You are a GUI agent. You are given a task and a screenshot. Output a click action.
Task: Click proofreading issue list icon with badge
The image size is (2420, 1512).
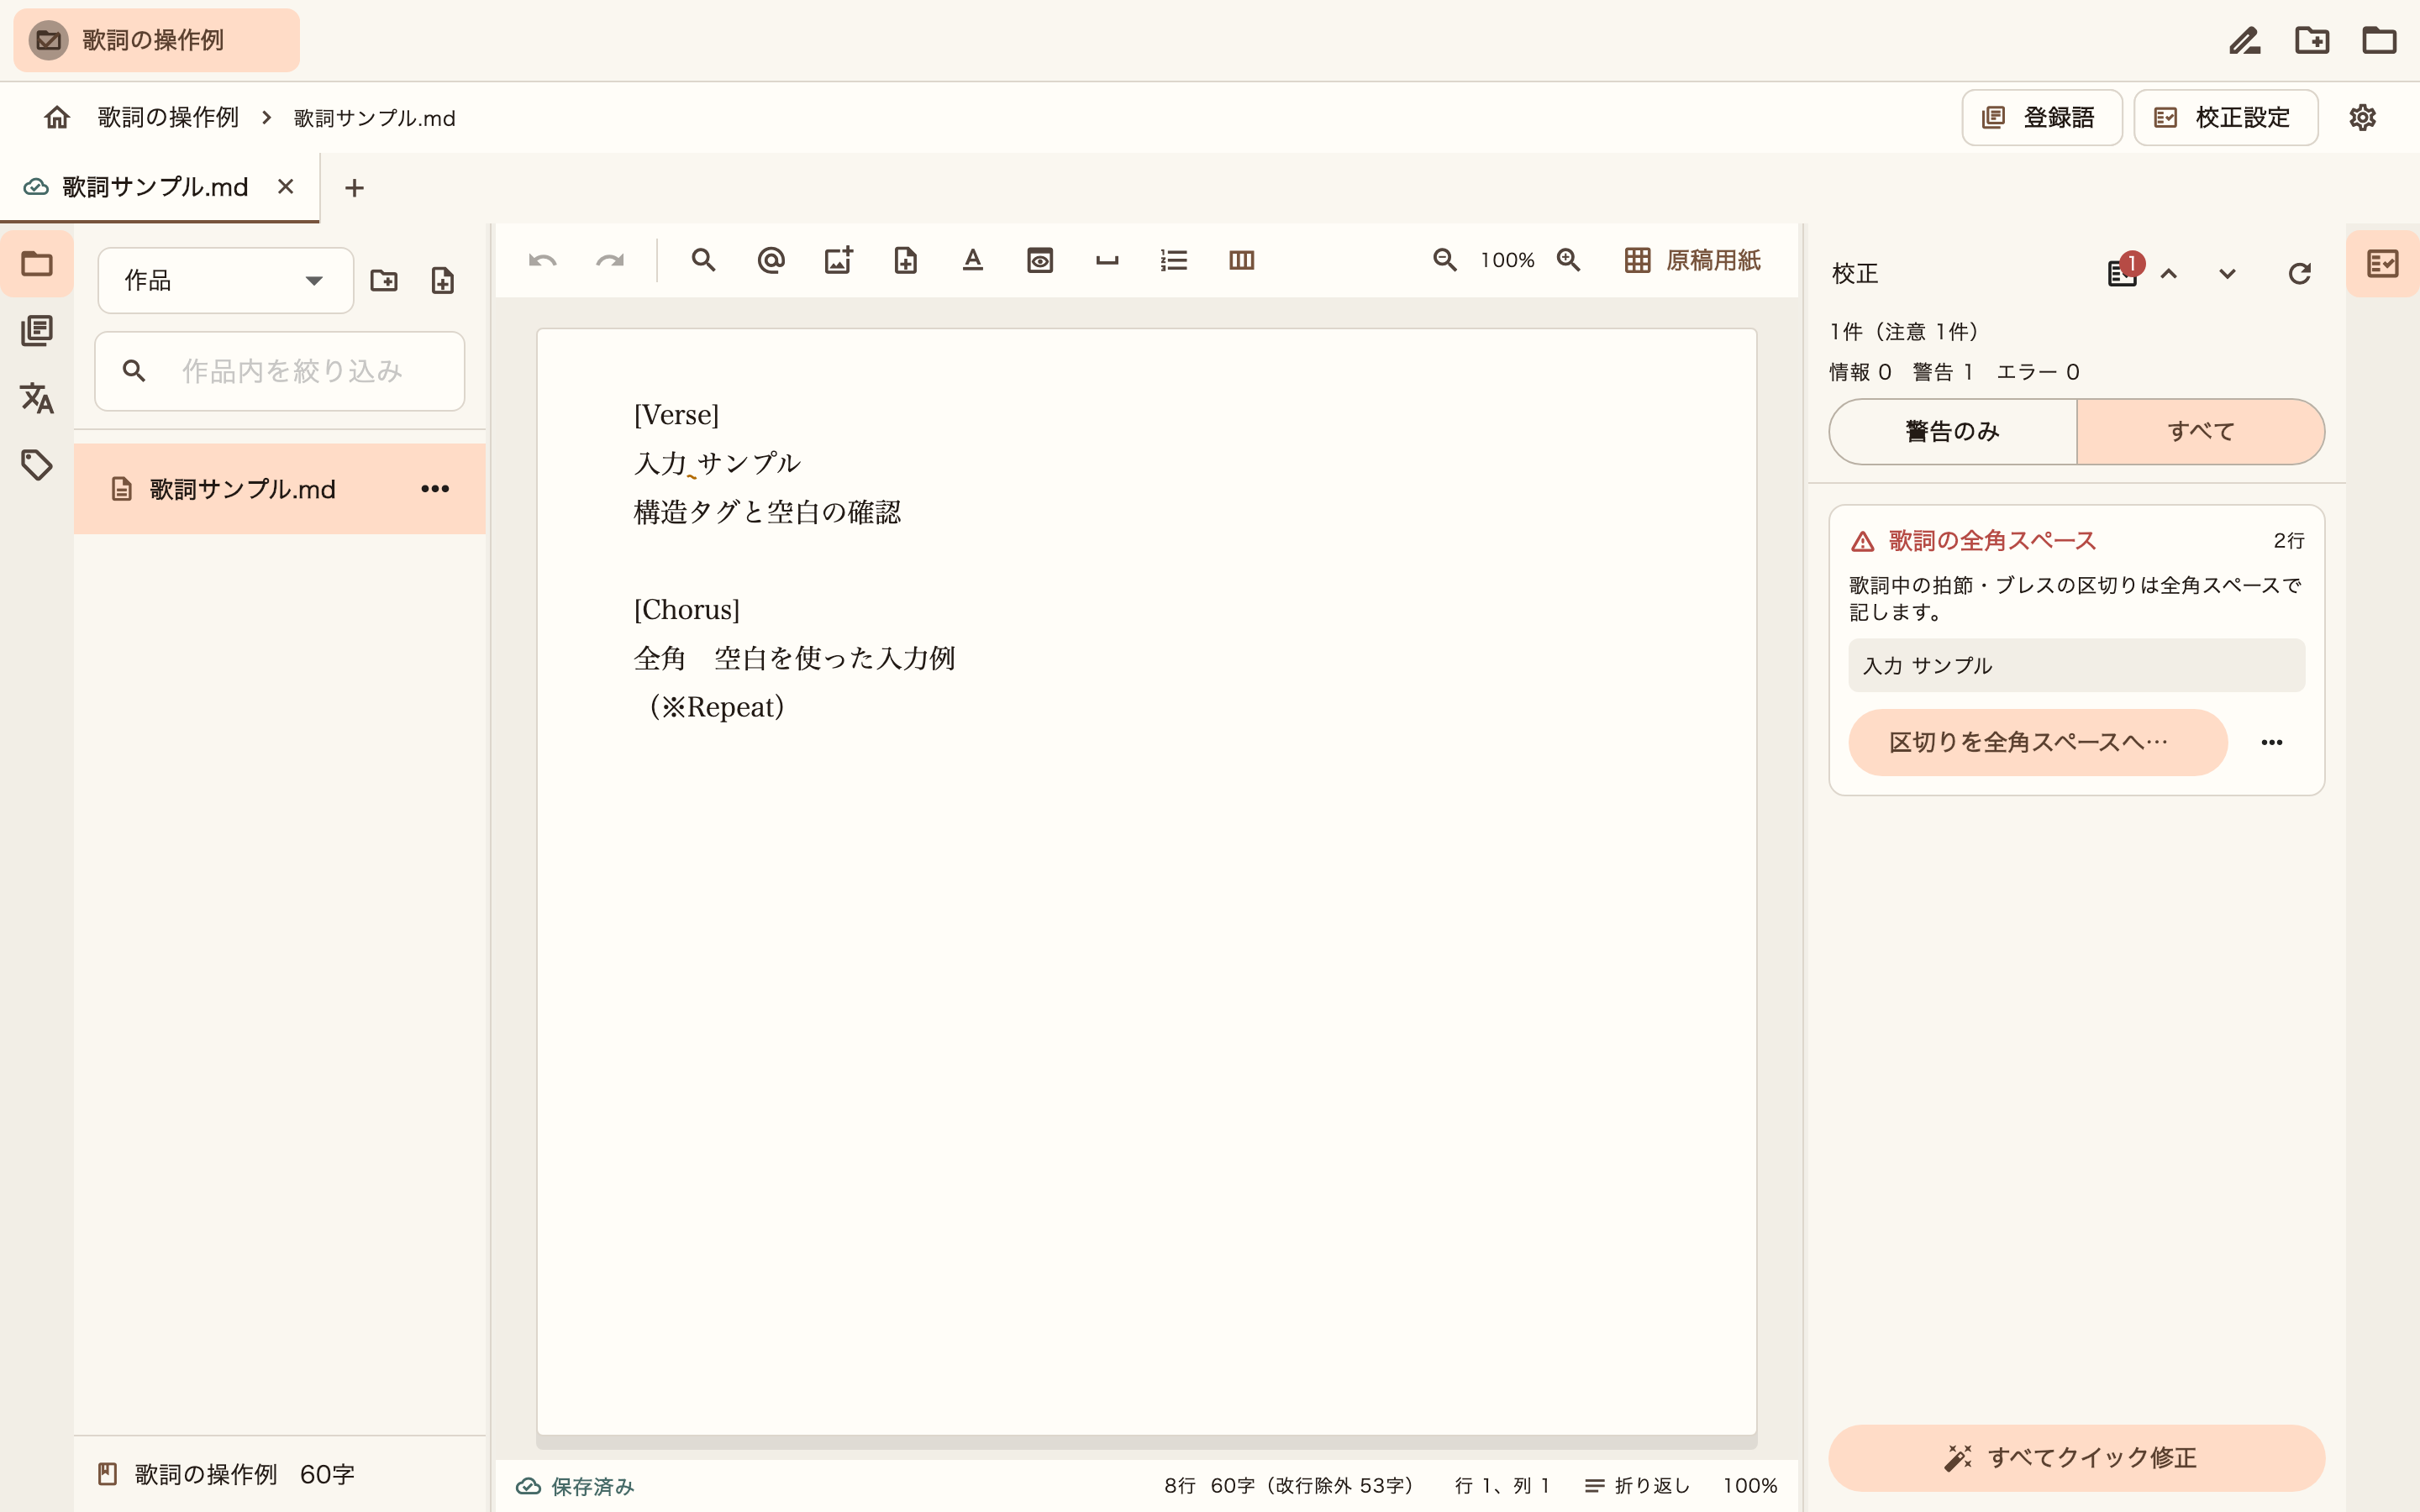point(2124,272)
